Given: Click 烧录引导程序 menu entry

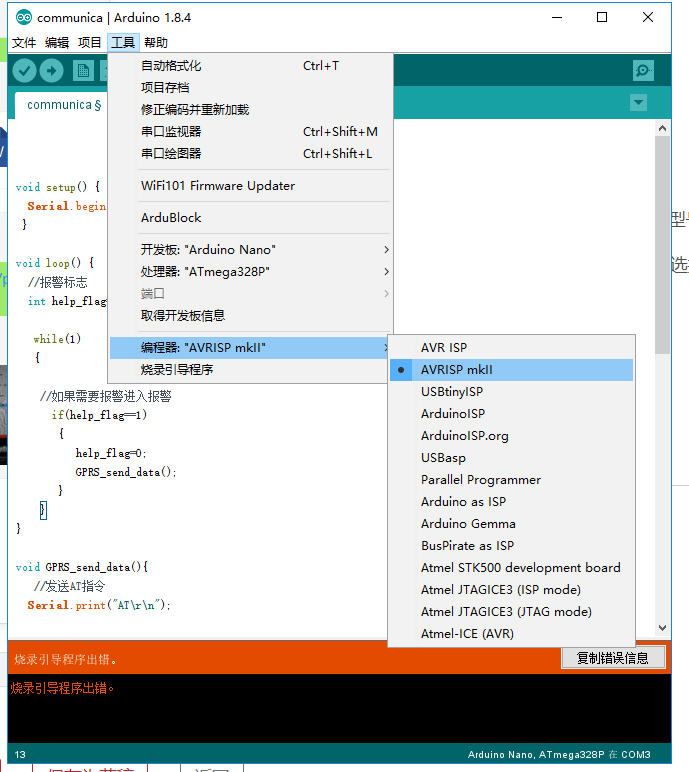Looking at the screenshot, I should point(250,370).
